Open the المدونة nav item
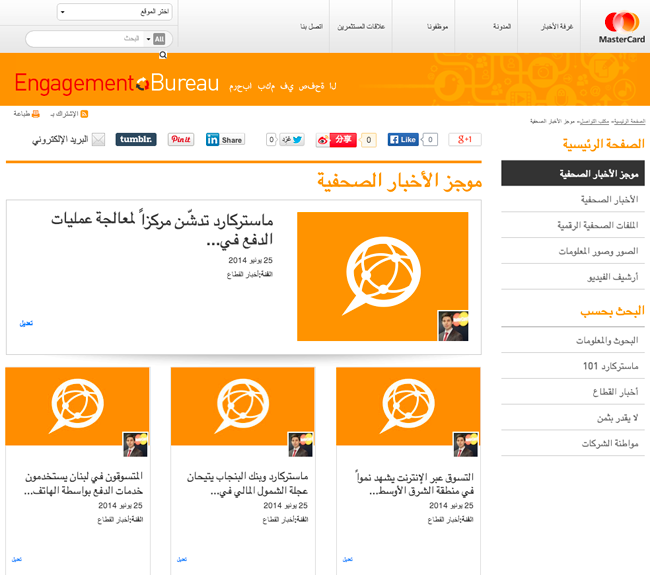650x575 pixels. pyautogui.click(x=502, y=27)
